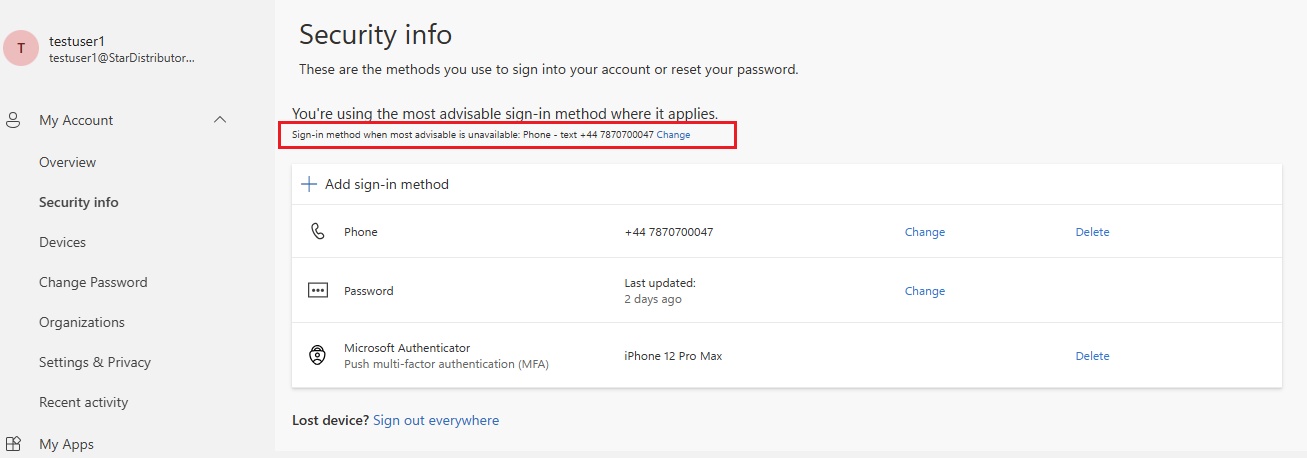This screenshot has width=1307, height=458.
Task: Click the plus icon for adding sign-in method
Action: tap(309, 184)
